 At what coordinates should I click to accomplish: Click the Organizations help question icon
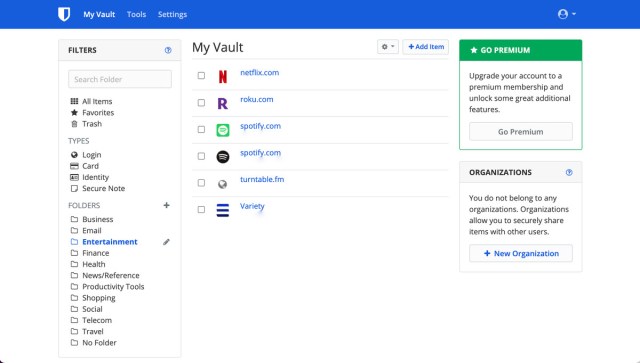569,172
